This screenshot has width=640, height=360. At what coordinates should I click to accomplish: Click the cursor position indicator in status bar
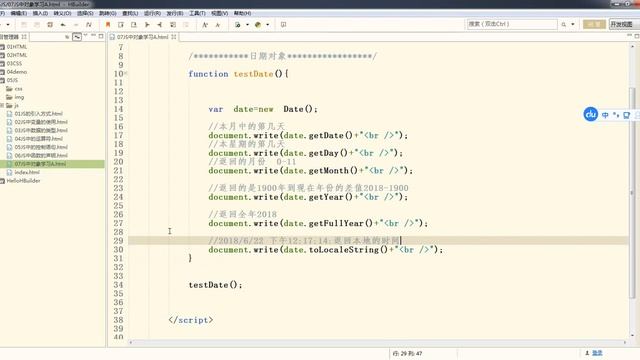[x=407, y=353]
